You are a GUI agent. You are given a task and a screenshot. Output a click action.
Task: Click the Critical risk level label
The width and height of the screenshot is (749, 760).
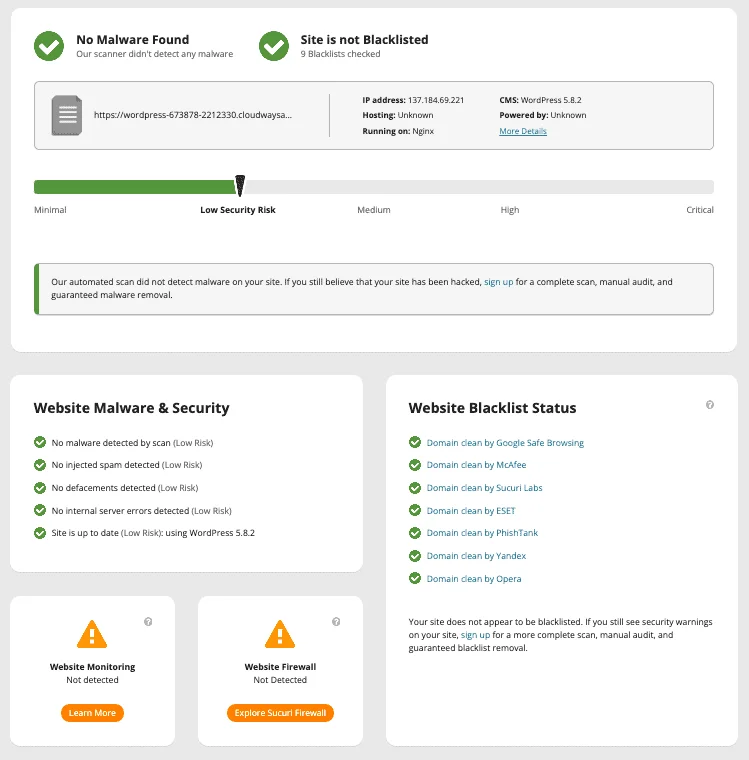click(x=700, y=210)
